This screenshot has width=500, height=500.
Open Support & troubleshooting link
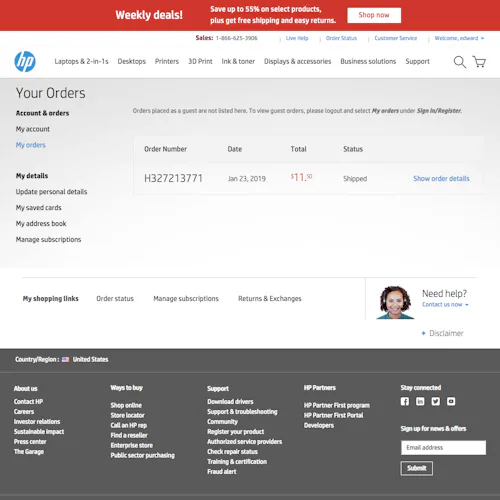[x=242, y=412]
